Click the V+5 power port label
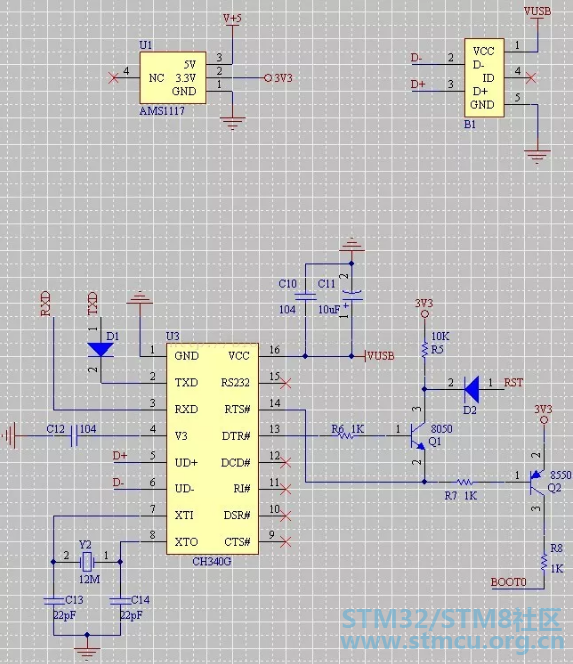573x664 pixels. pyautogui.click(x=233, y=19)
